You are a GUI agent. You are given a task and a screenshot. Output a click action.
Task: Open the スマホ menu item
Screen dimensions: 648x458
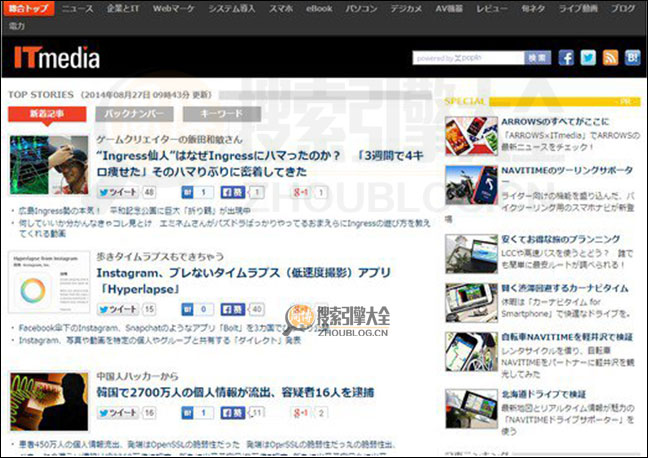tap(281, 8)
